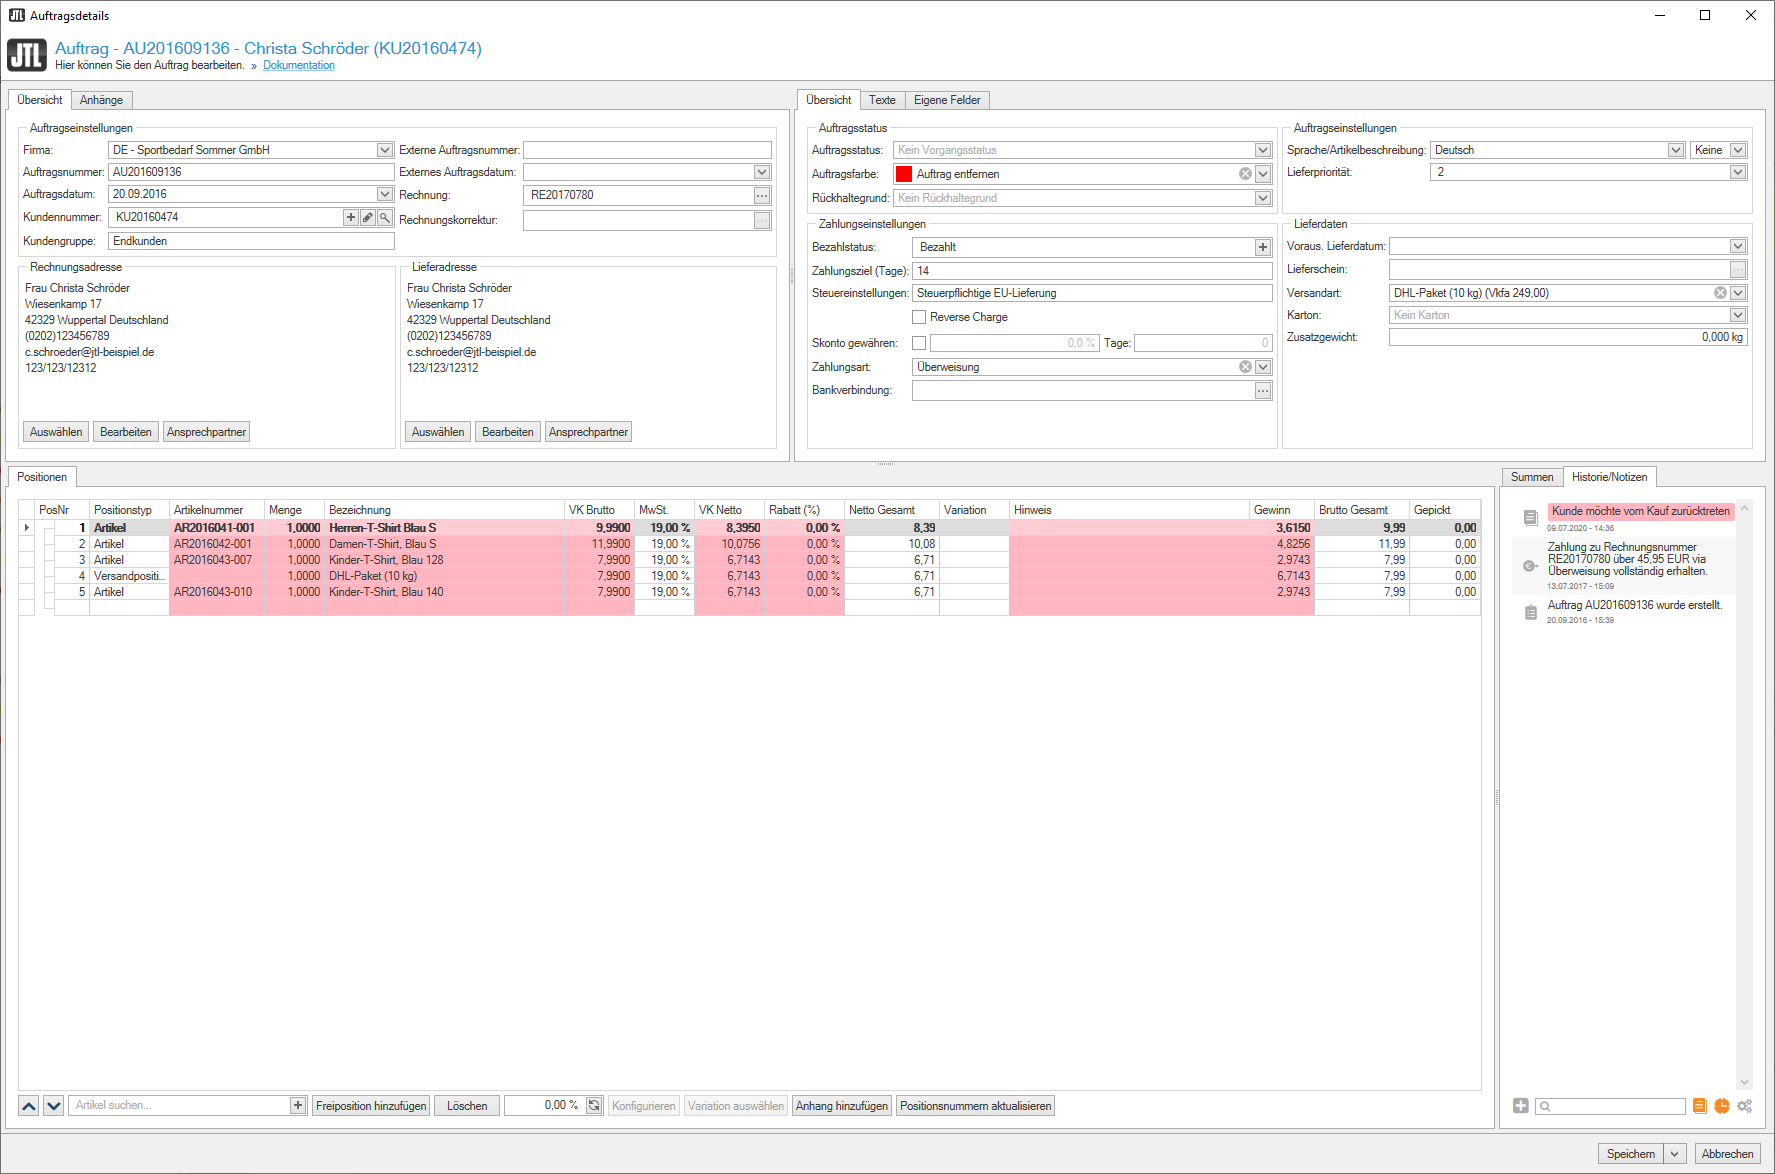Click the Freiposition hinzufügen button
Image resolution: width=1775 pixels, height=1174 pixels.
[371, 1106]
